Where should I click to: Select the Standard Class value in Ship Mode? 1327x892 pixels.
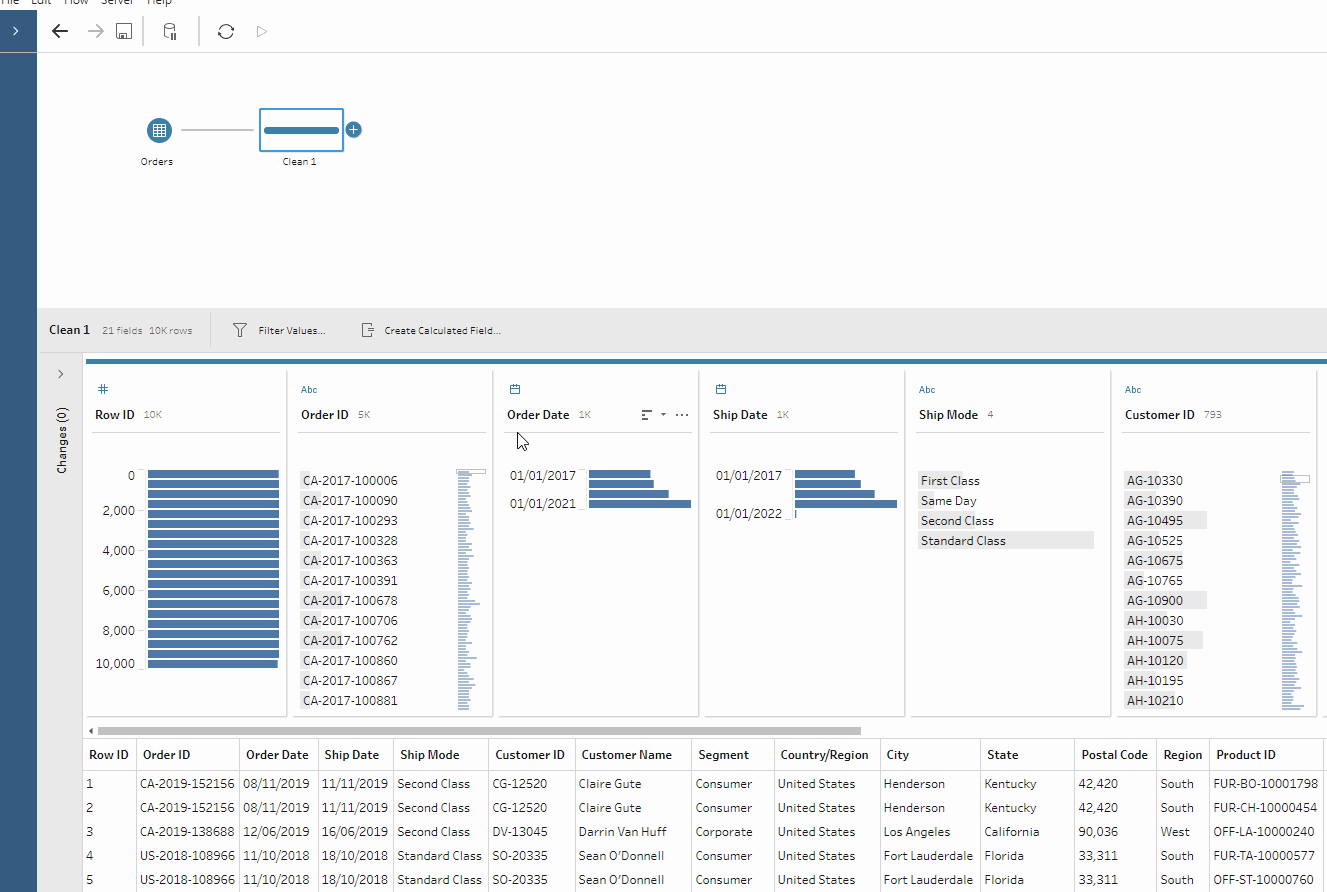click(x=963, y=540)
